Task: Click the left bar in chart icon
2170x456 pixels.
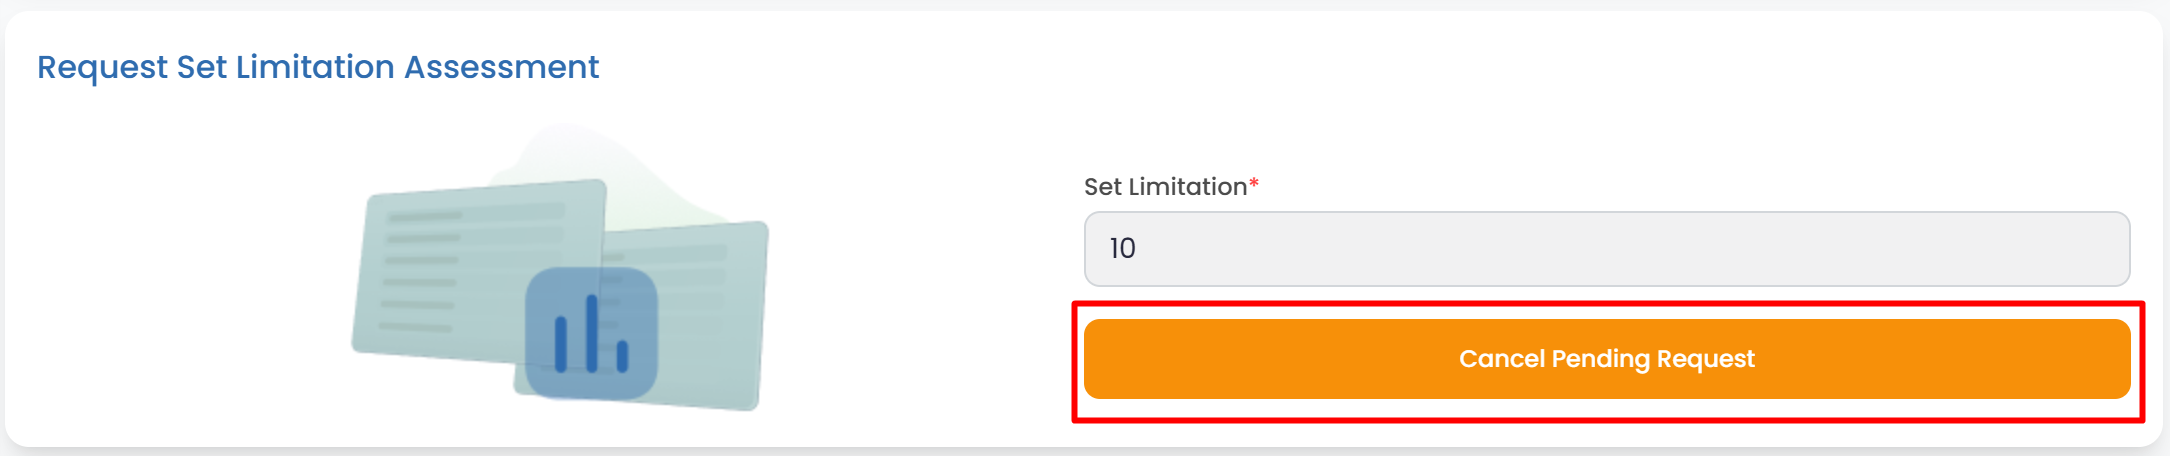Action: [x=561, y=344]
